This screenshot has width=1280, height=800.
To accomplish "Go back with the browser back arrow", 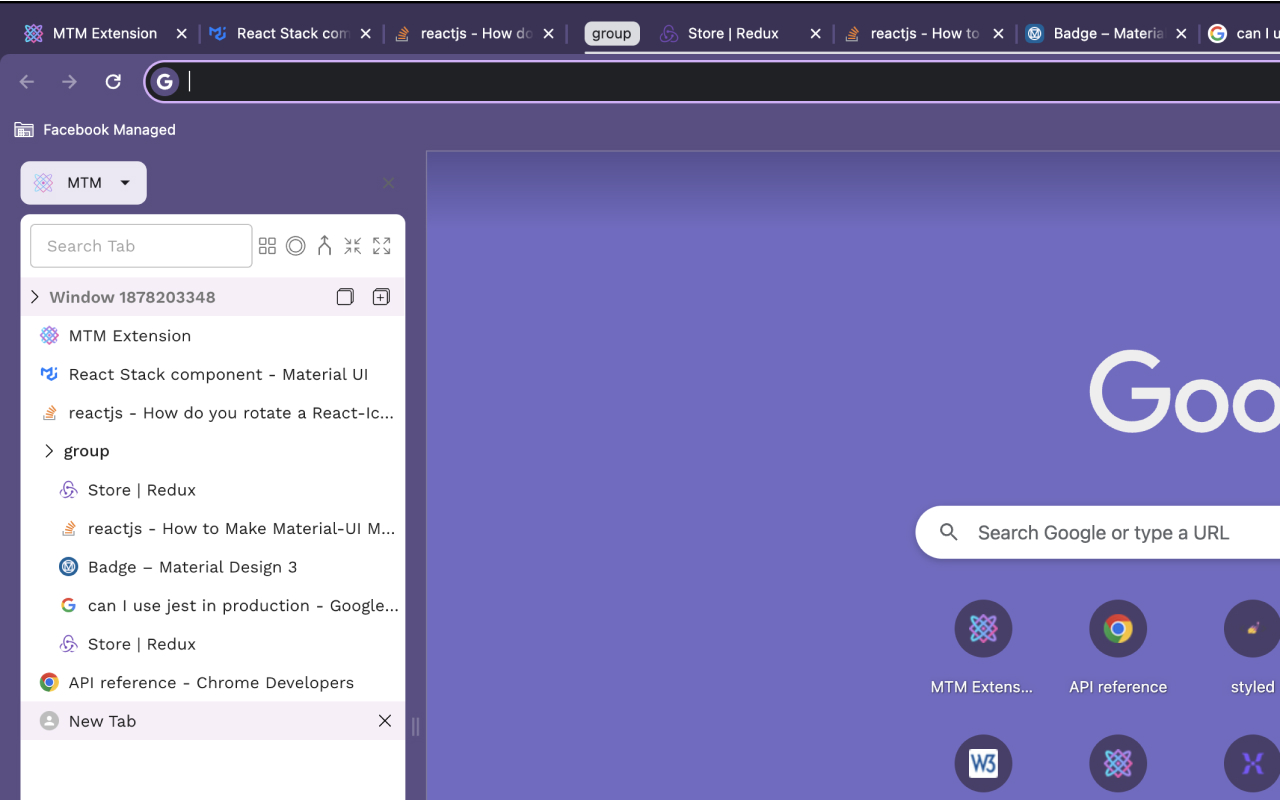I will pos(27,82).
